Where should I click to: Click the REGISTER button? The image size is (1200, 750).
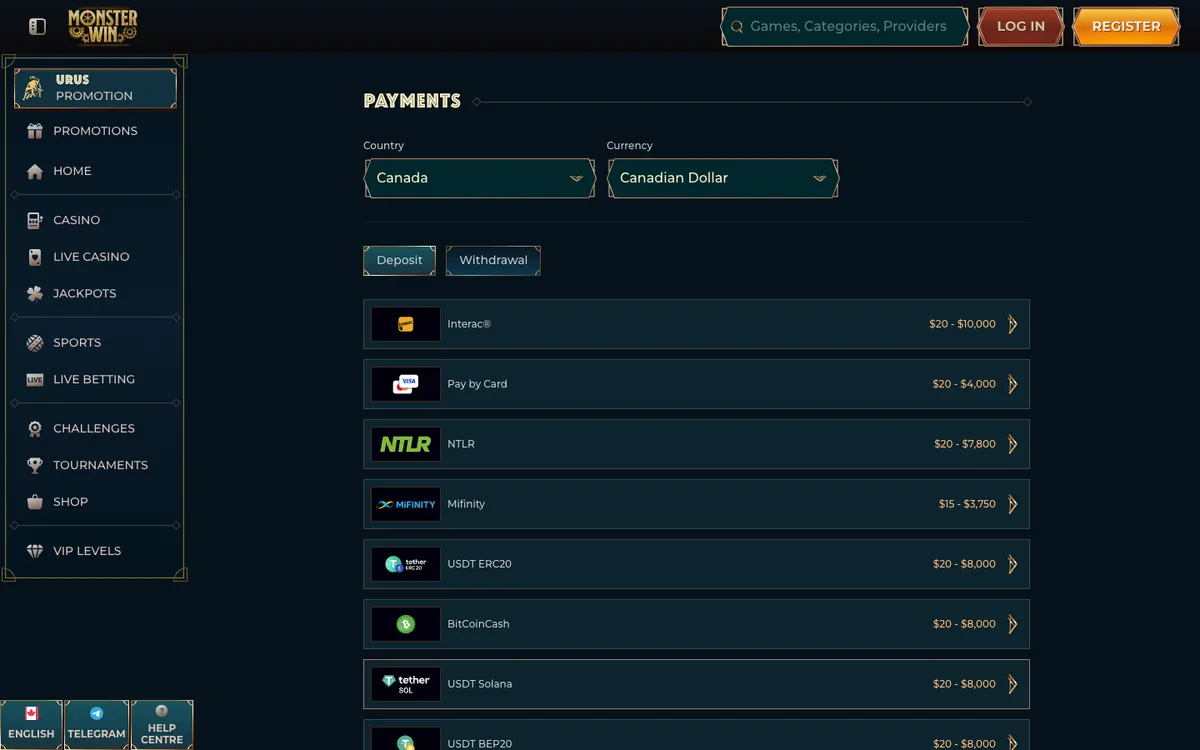pyautogui.click(x=1126, y=27)
